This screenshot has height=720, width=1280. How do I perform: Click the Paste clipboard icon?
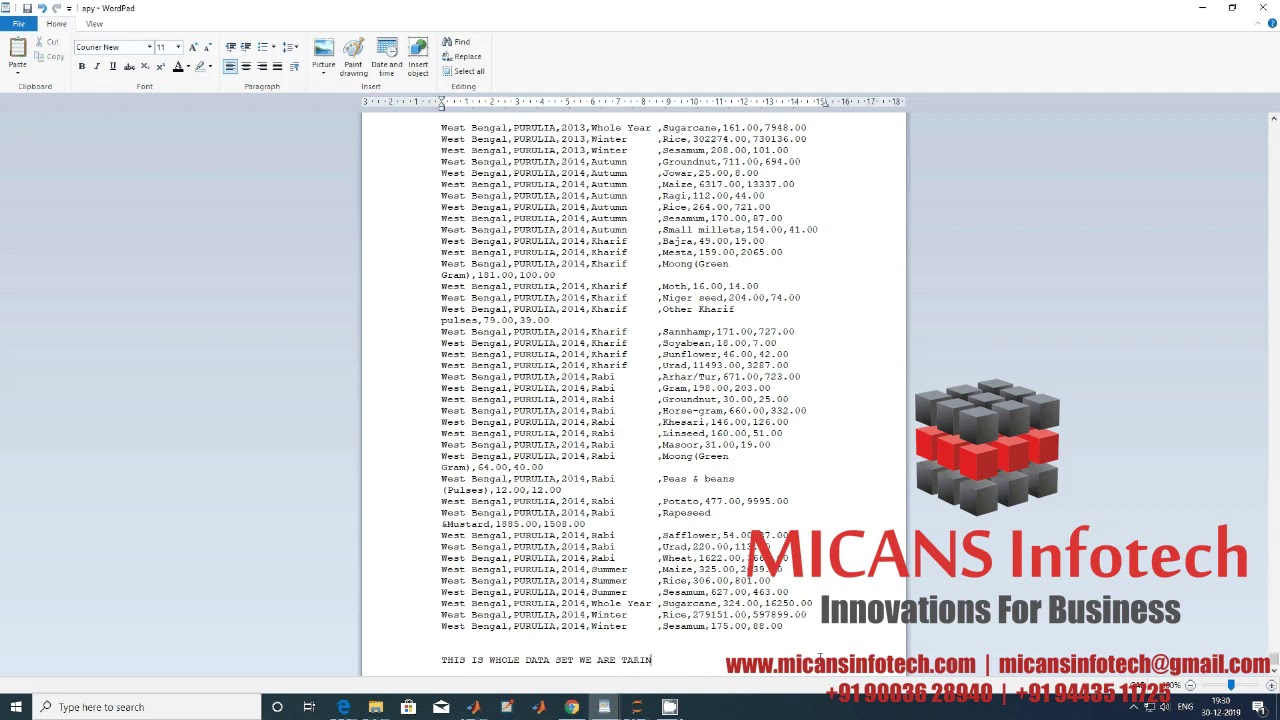tap(17, 47)
